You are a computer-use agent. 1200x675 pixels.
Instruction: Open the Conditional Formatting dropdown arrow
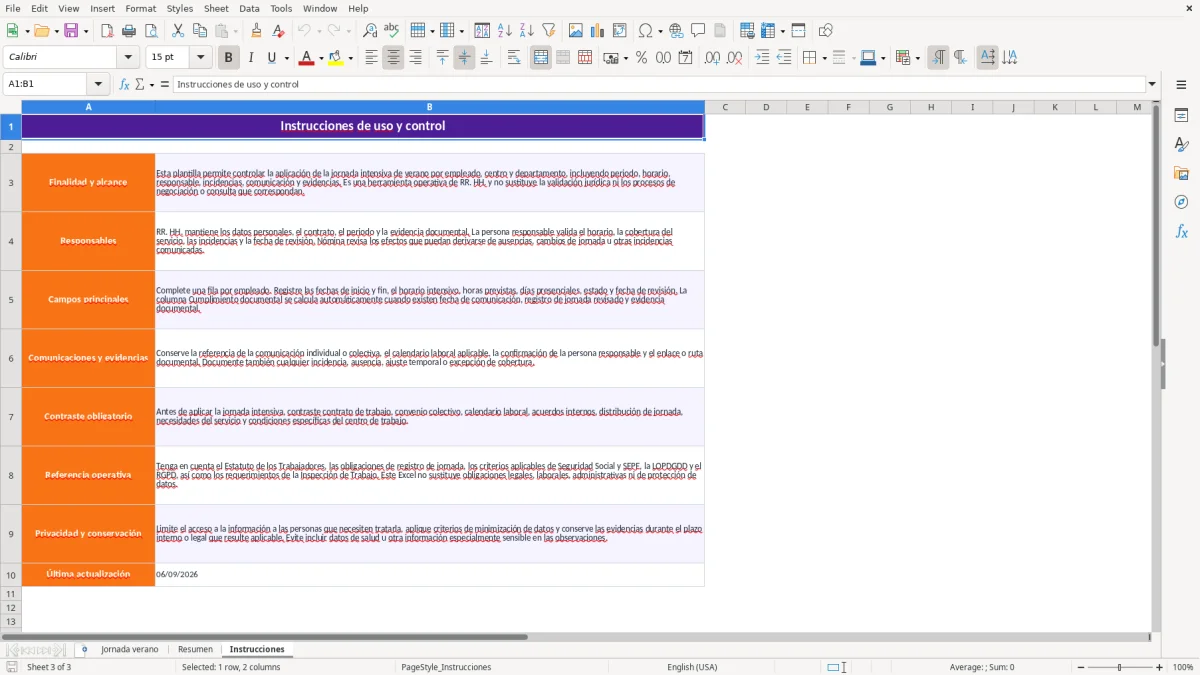tap(917, 58)
